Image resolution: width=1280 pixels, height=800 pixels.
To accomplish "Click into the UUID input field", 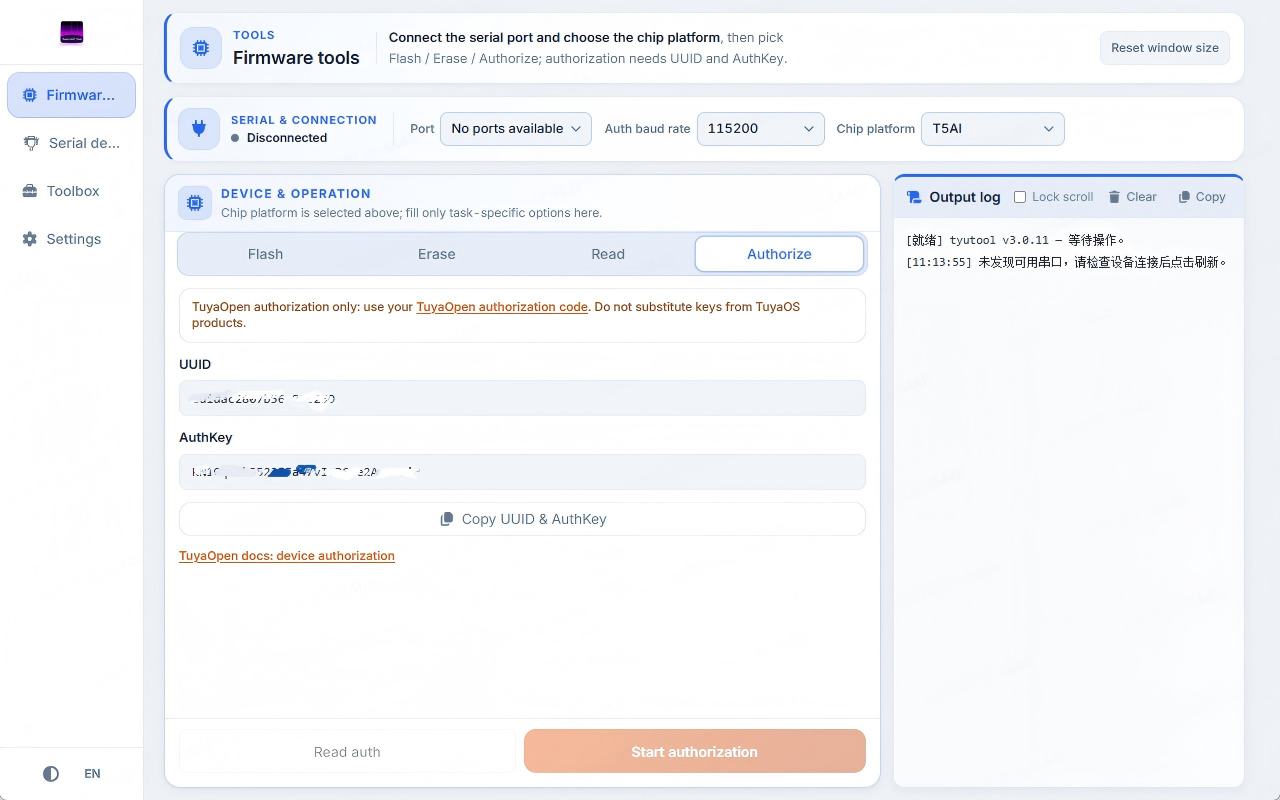I will tap(522, 398).
